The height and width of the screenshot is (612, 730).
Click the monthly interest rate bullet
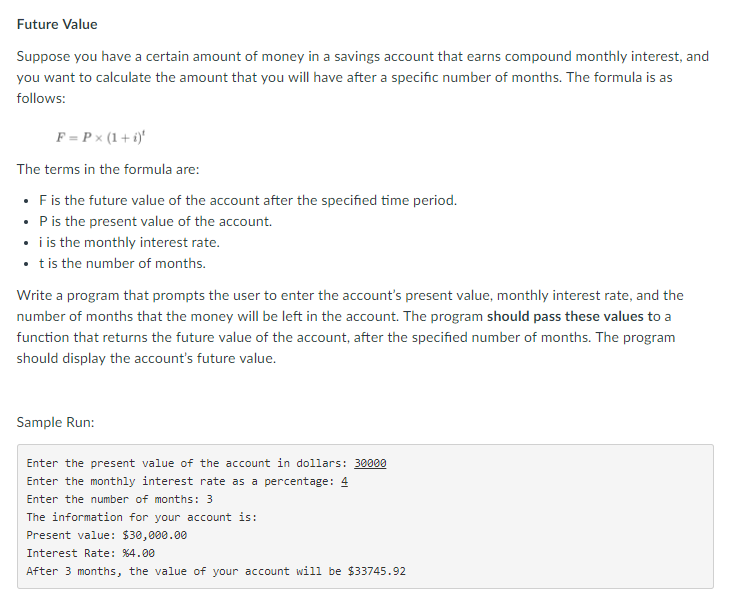(x=129, y=242)
